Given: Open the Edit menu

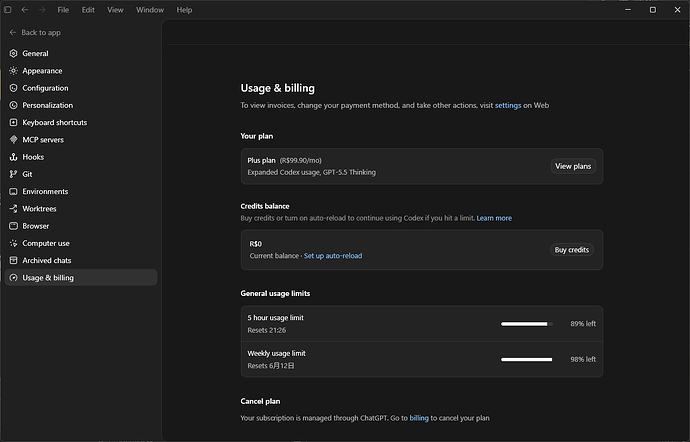Looking at the screenshot, I should click(x=88, y=10).
